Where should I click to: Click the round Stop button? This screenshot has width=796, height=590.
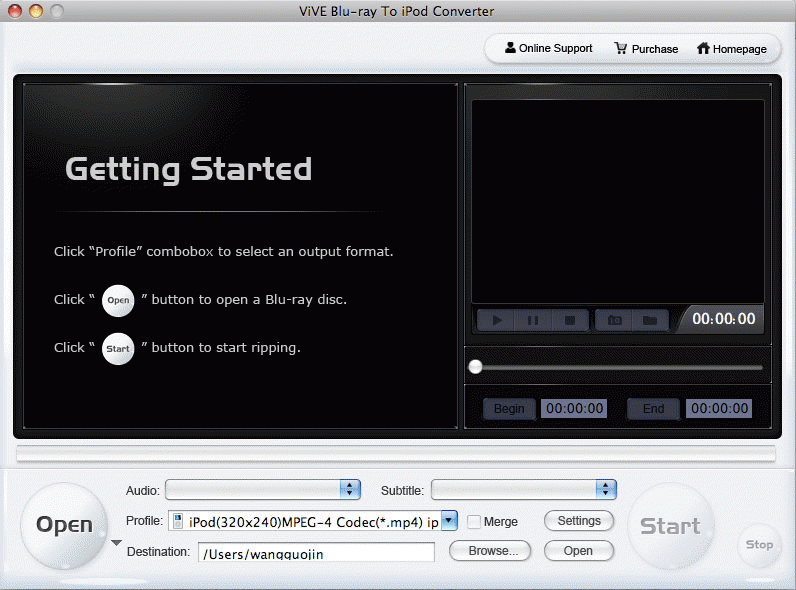pos(759,545)
